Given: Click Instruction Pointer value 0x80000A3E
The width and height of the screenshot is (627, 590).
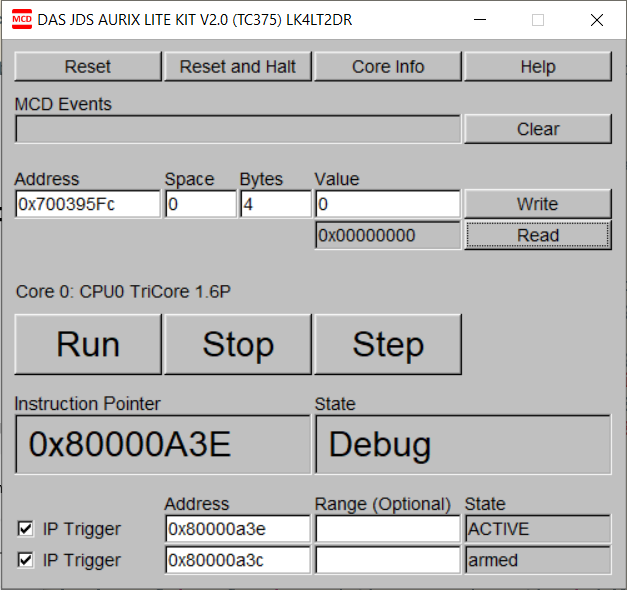Looking at the screenshot, I should coord(163,444).
